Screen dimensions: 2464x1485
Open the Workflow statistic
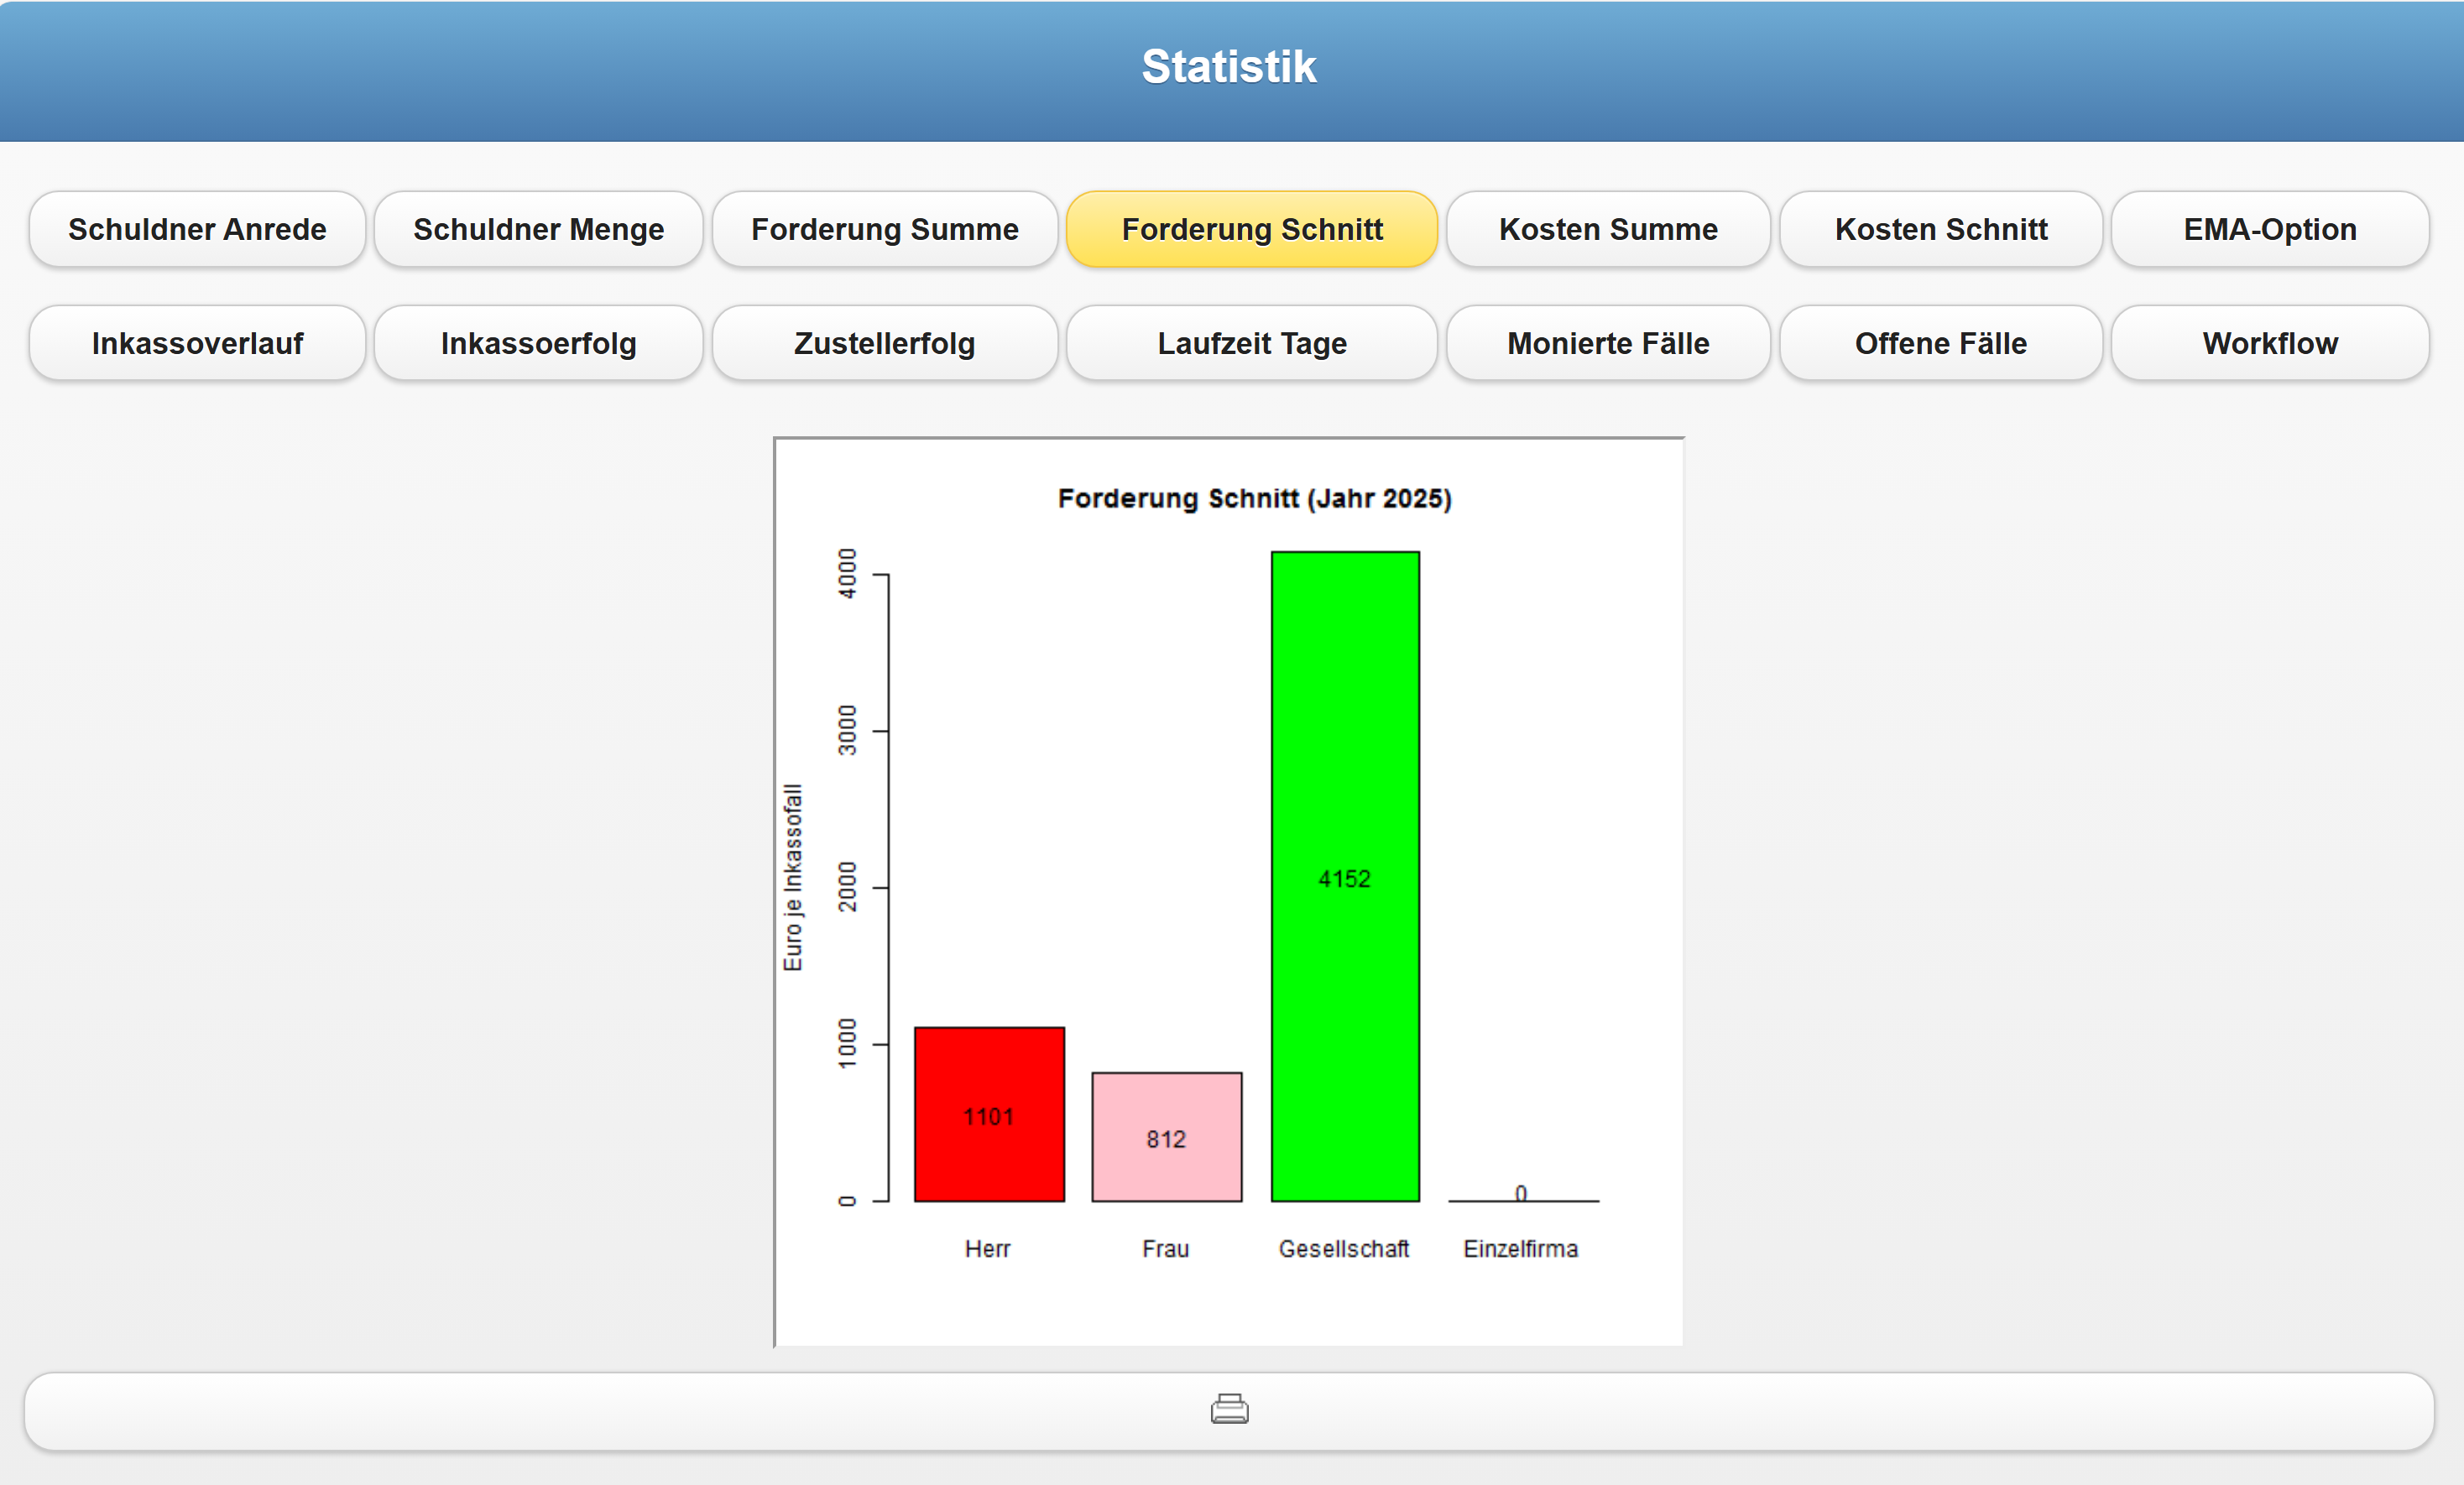[x=2269, y=343]
